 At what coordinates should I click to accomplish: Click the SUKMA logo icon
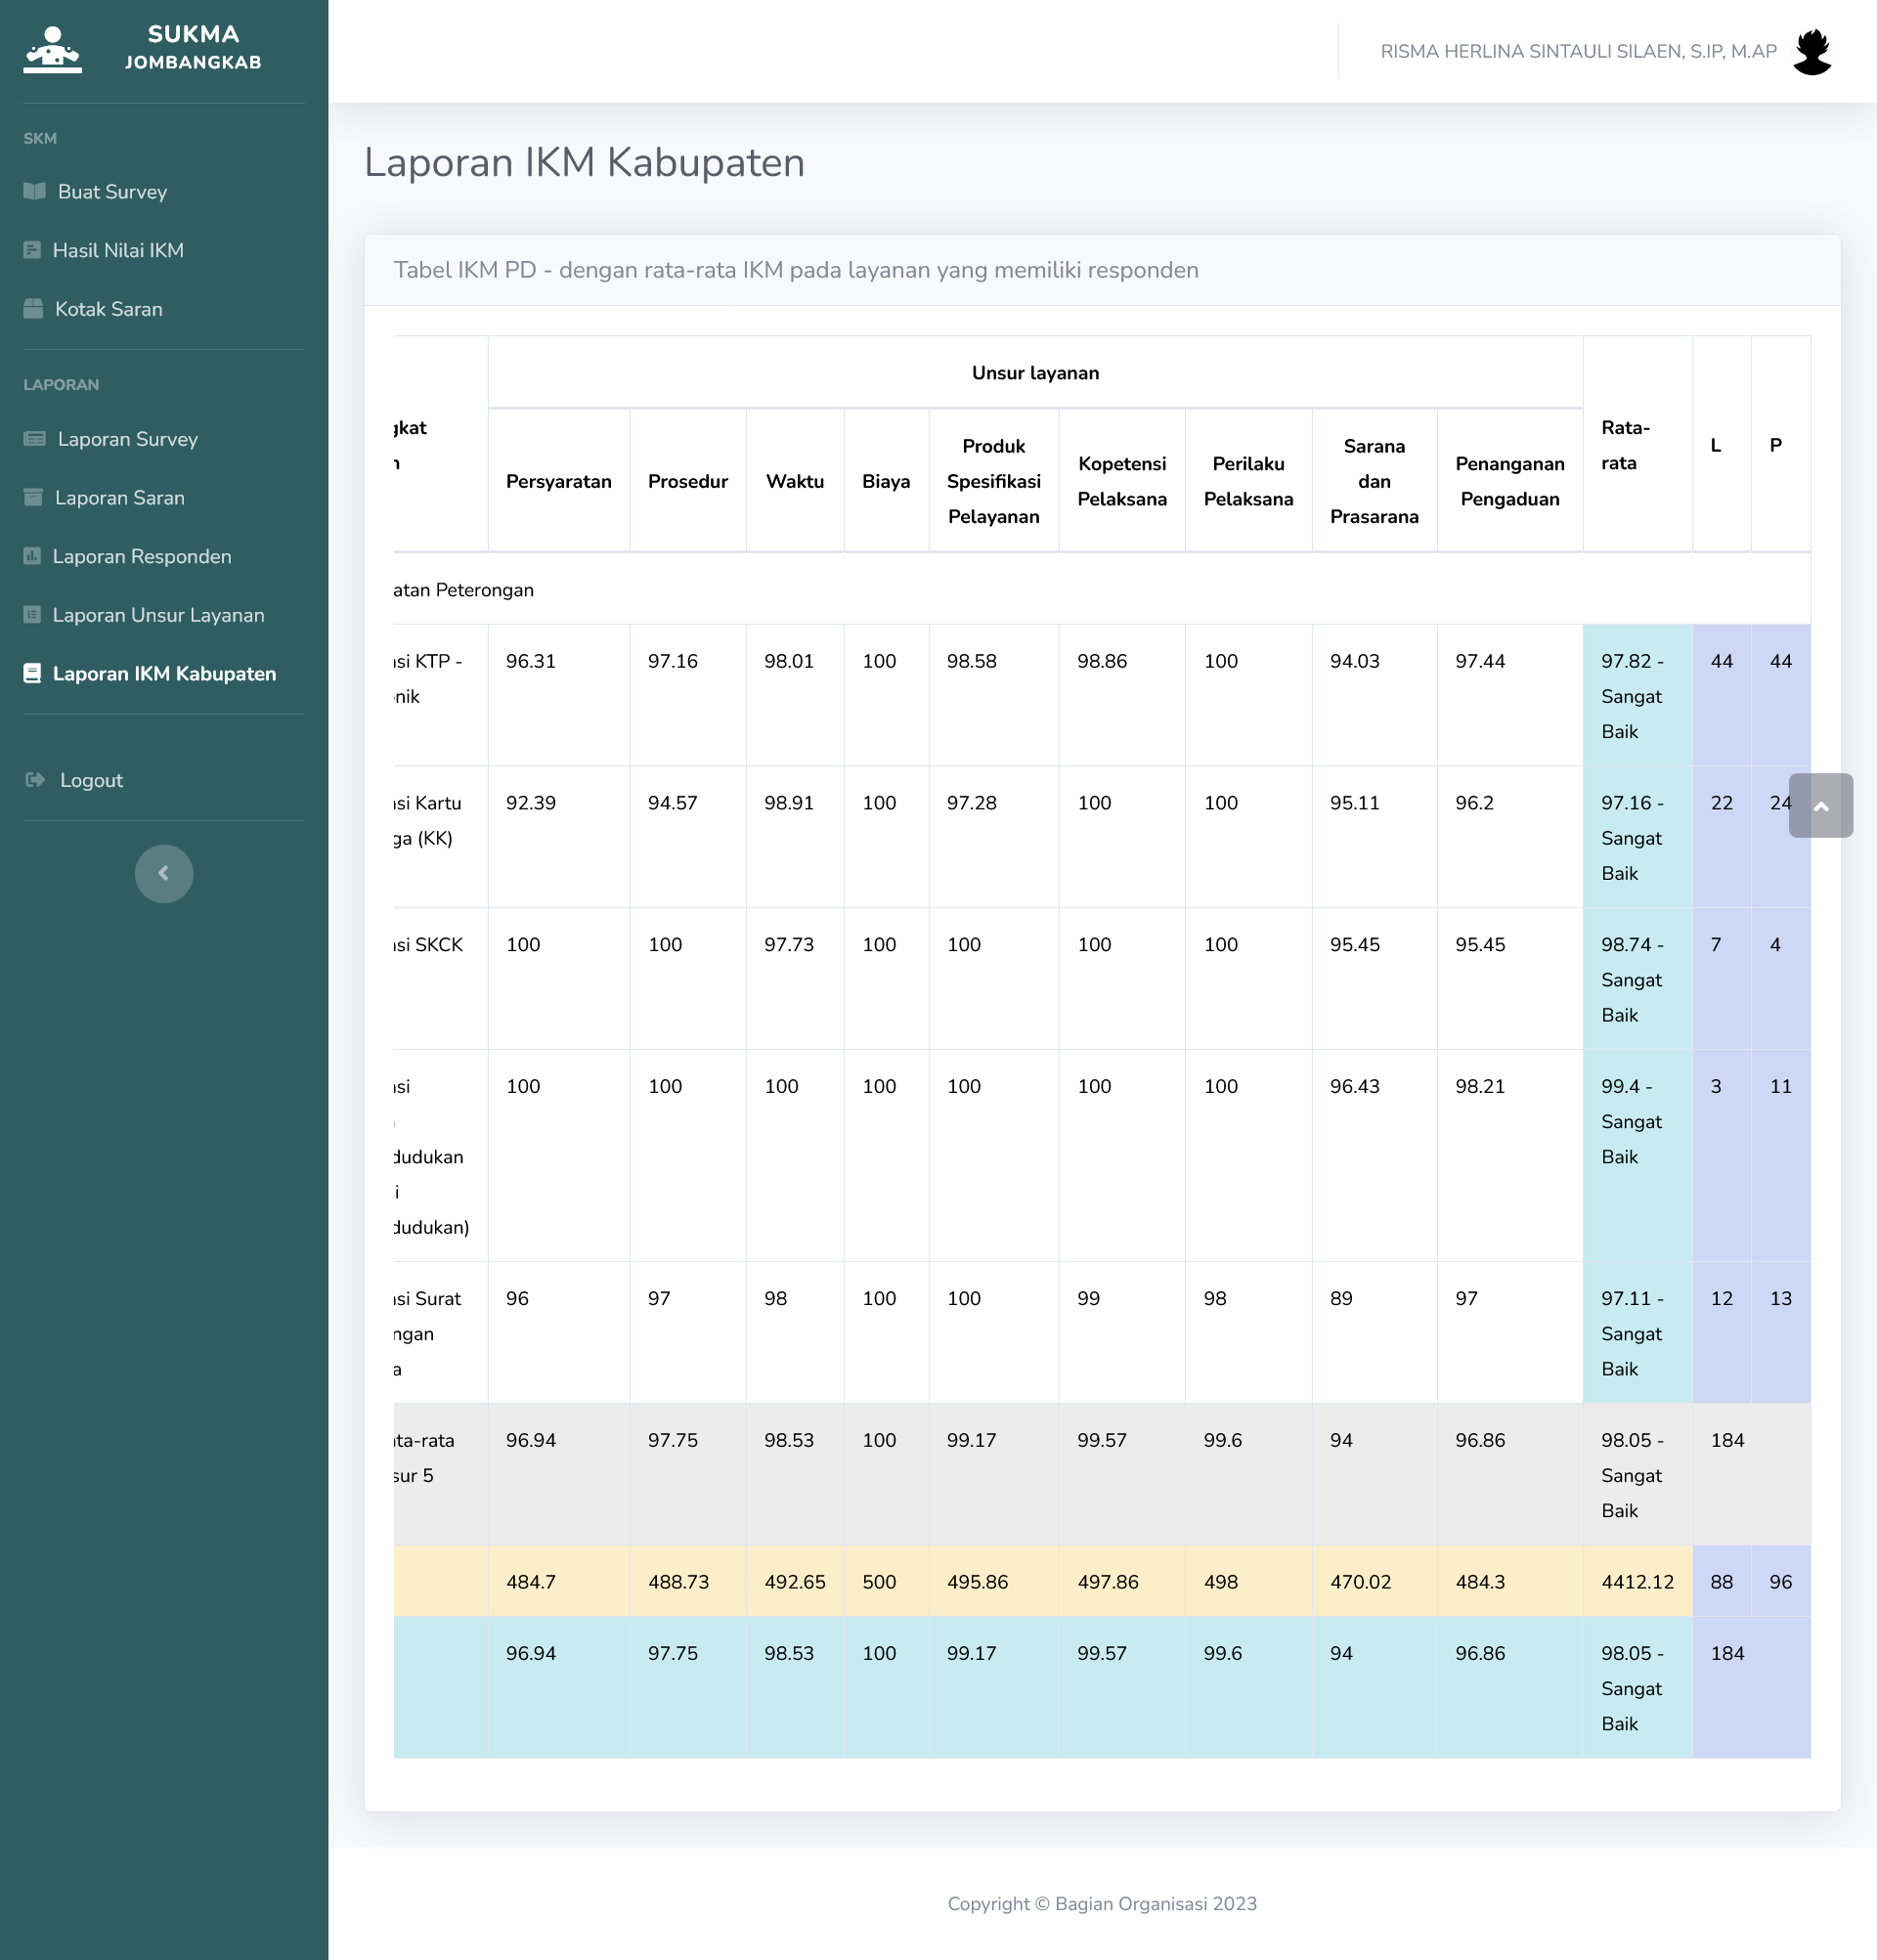click(x=52, y=49)
